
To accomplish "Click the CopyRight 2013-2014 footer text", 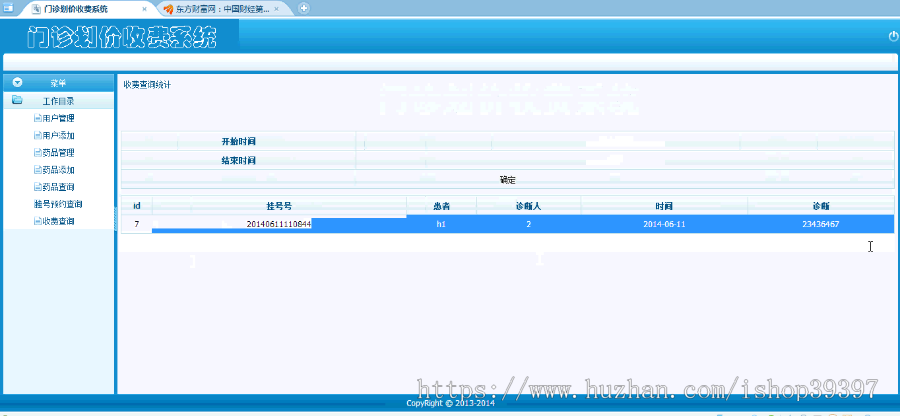I will [451, 403].
